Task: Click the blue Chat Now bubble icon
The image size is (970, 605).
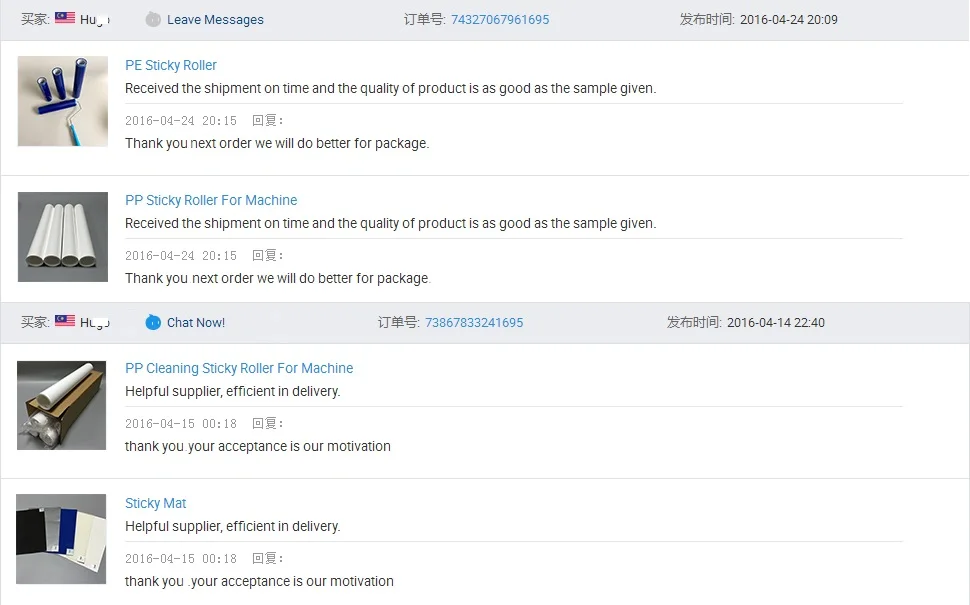Action: [153, 322]
